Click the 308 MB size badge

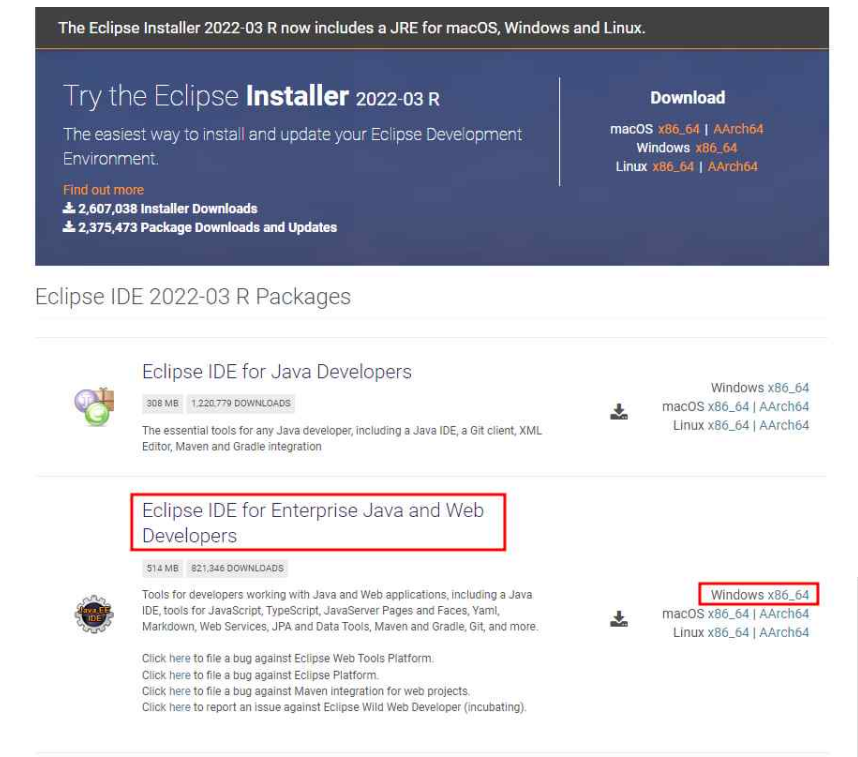click(x=163, y=403)
